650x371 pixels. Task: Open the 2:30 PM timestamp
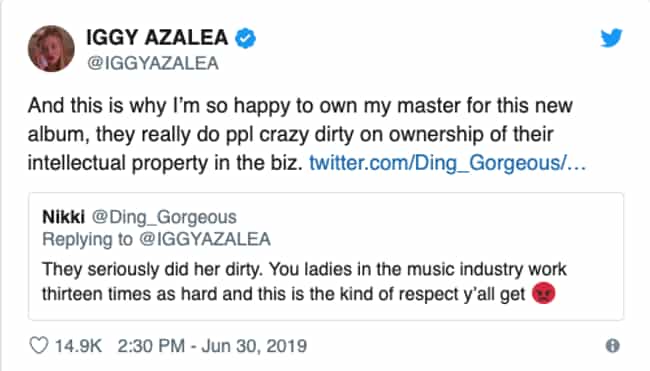(151, 346)
